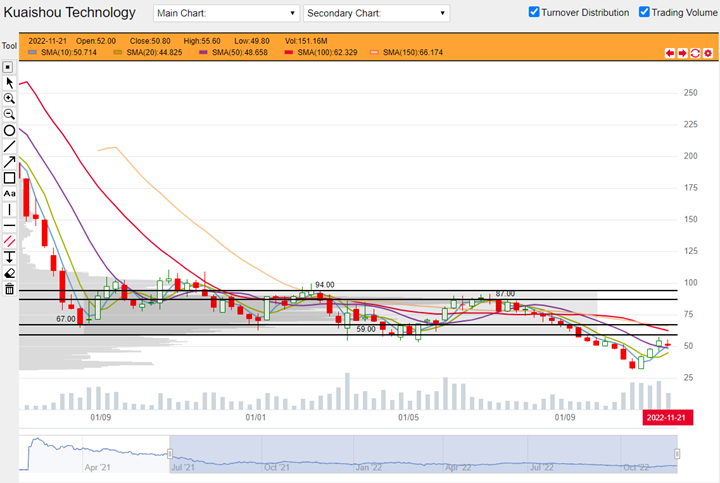Click the SMA(100) red legend swatch

289,53
